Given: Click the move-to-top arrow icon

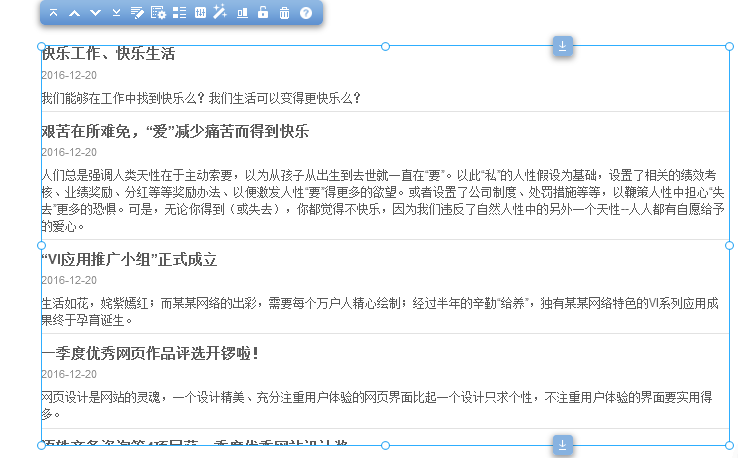Looking at the screenshot, I should (53, 13).
